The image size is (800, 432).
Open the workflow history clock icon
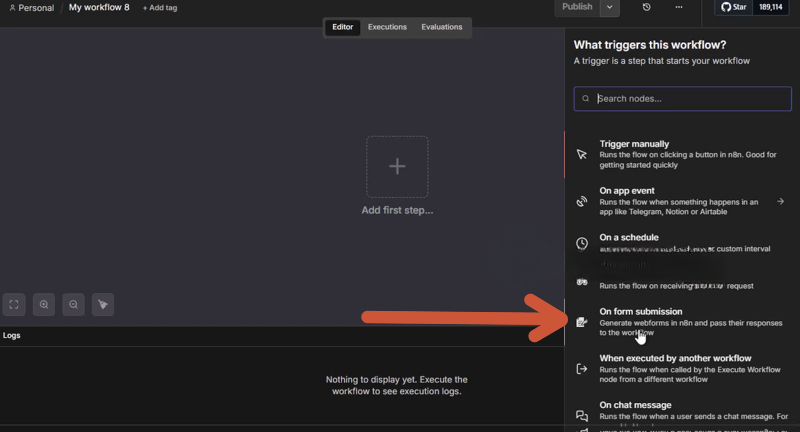click(x=646, y=7)
